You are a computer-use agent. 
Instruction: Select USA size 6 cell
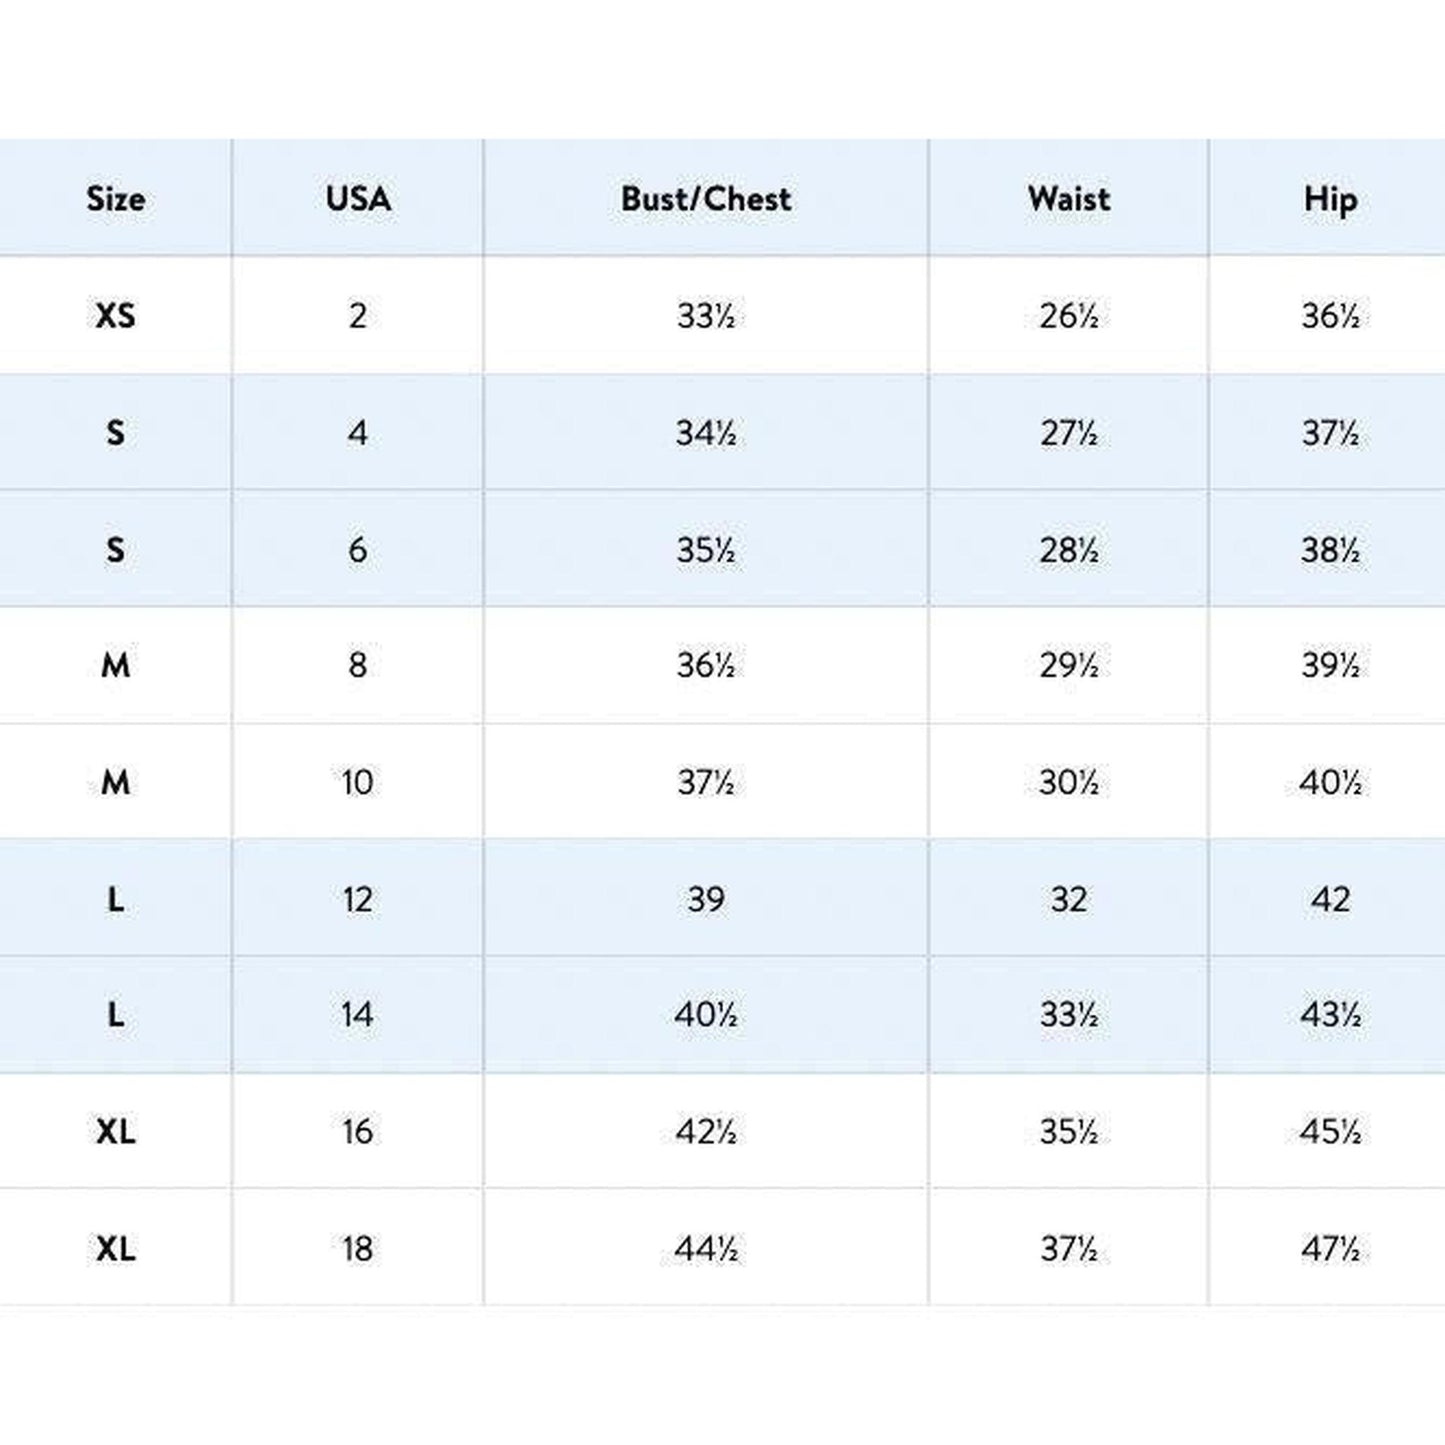358,550
